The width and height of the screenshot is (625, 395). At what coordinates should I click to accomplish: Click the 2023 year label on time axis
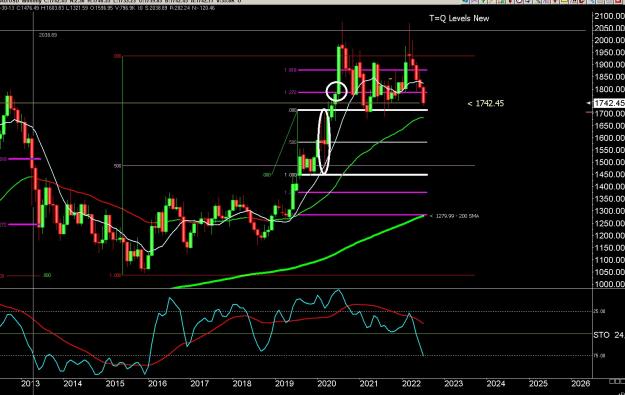pos(453,384)
